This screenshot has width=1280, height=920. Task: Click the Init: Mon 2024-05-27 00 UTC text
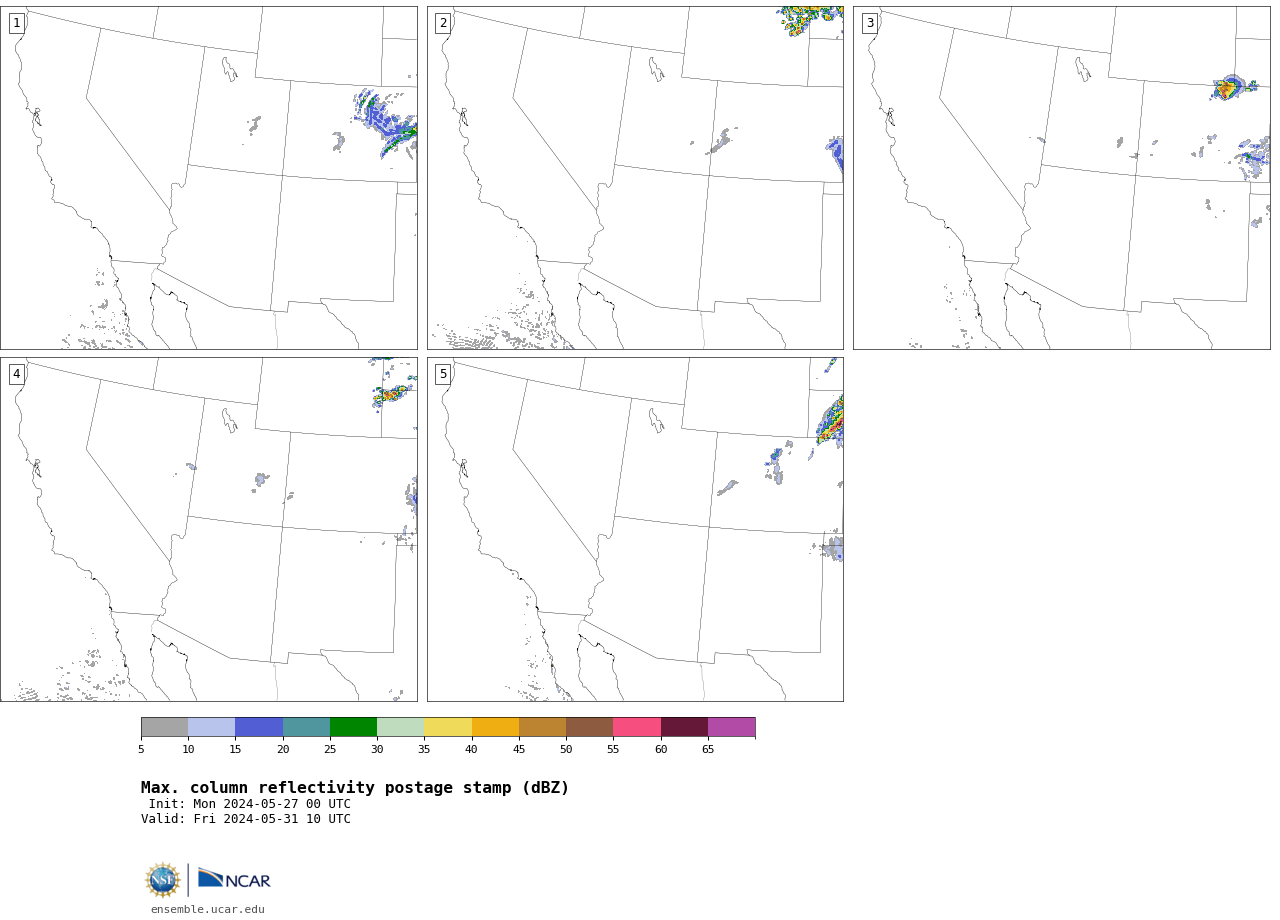pyautogui.click(x=250, y=804)
